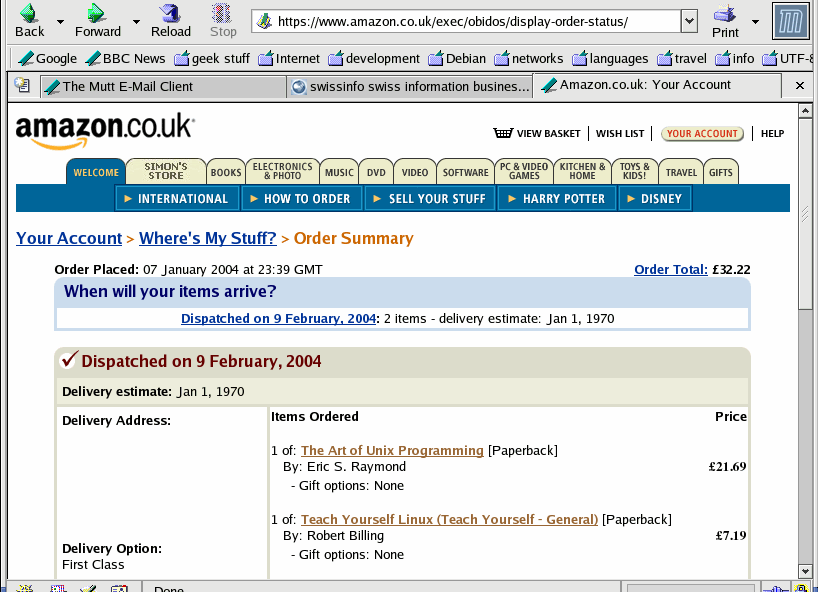Open The Art of Unix Programming link
This screenshot has height=592, width=818.
392,451
